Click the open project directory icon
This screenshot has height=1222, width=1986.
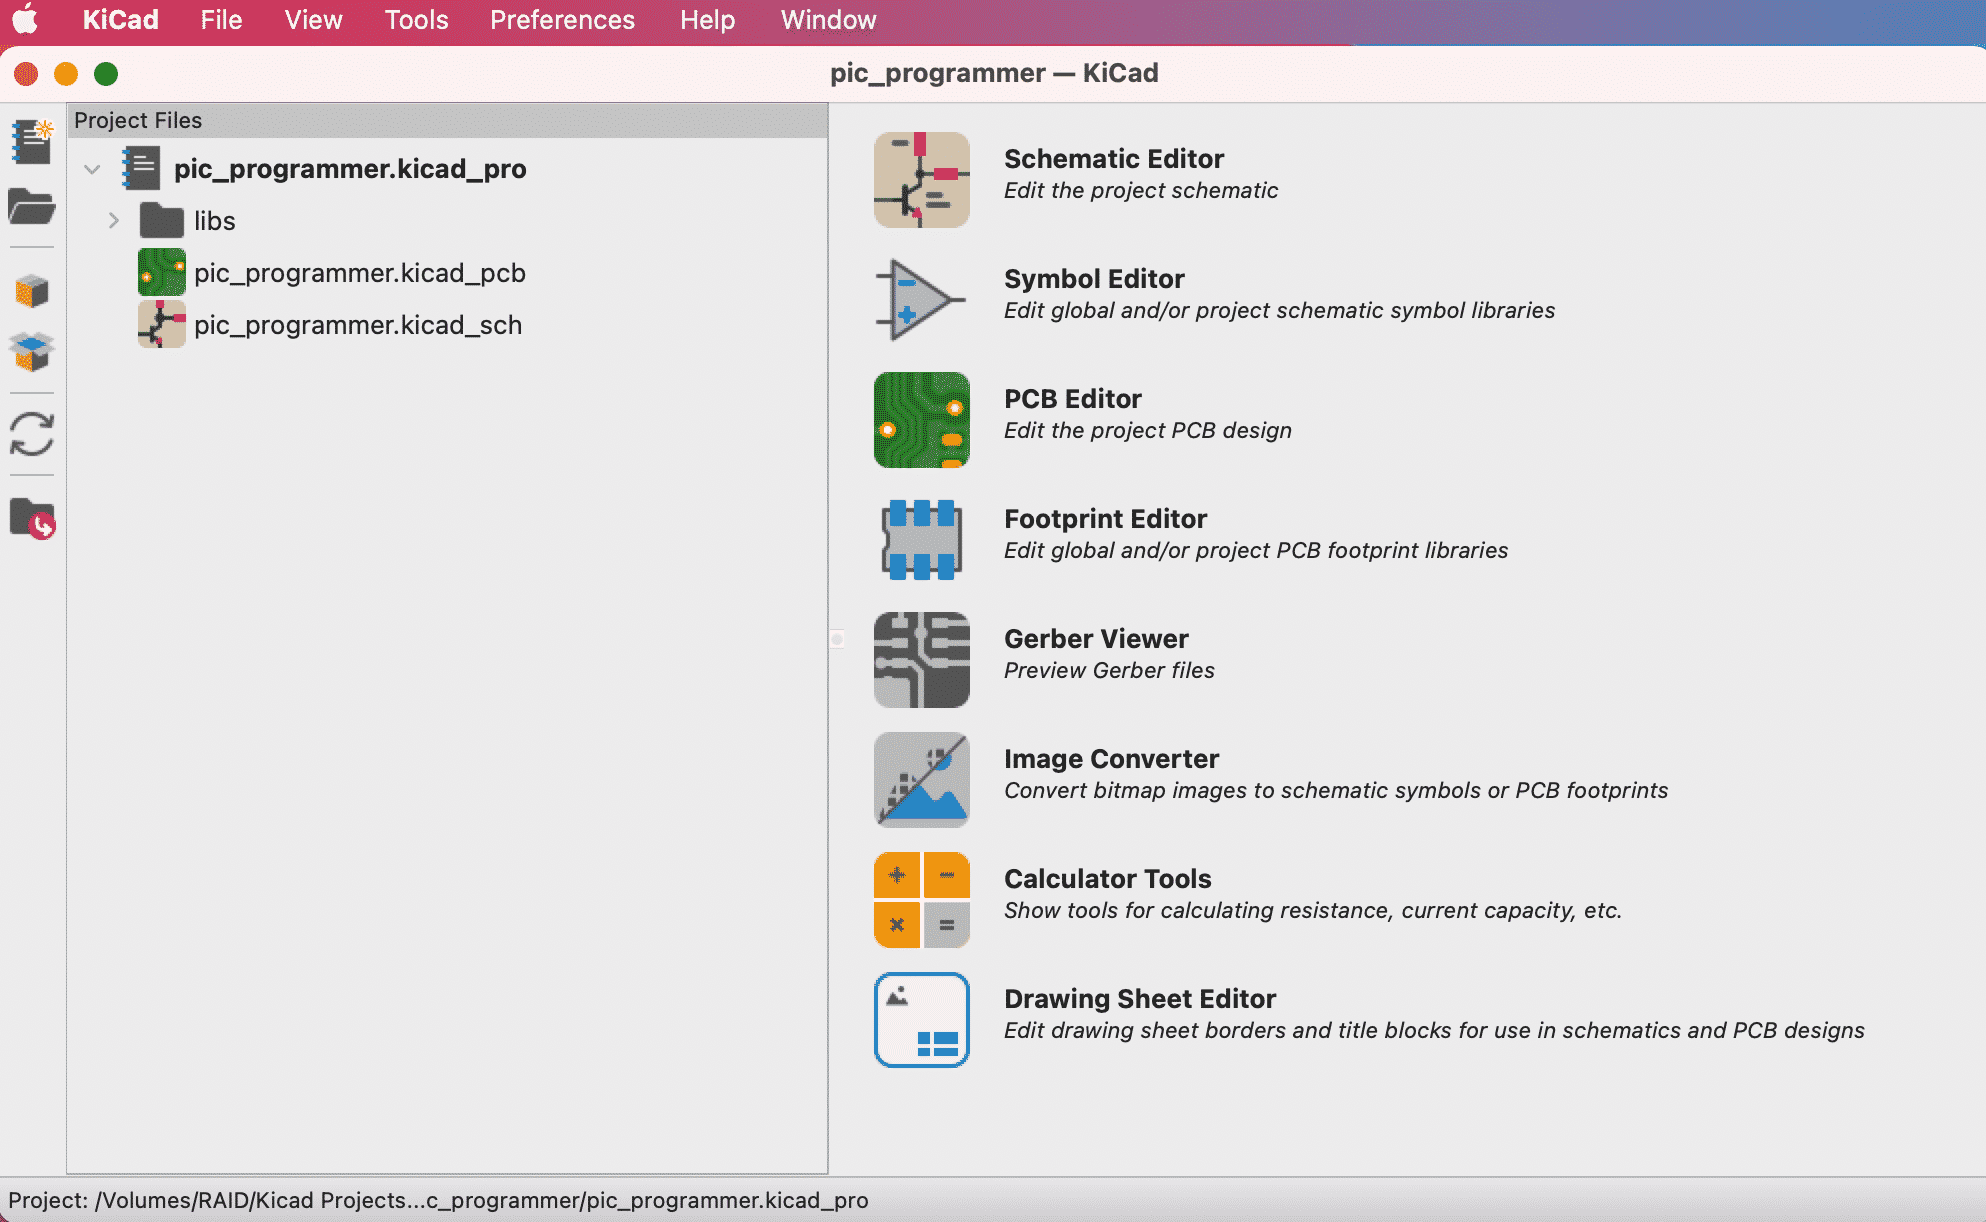pos(32,518)
